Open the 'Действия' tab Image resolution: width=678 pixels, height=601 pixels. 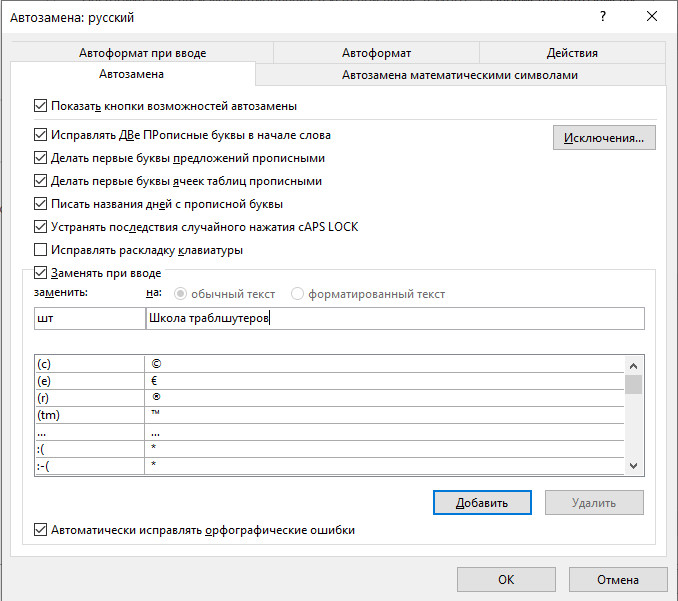tap(572, 53)
